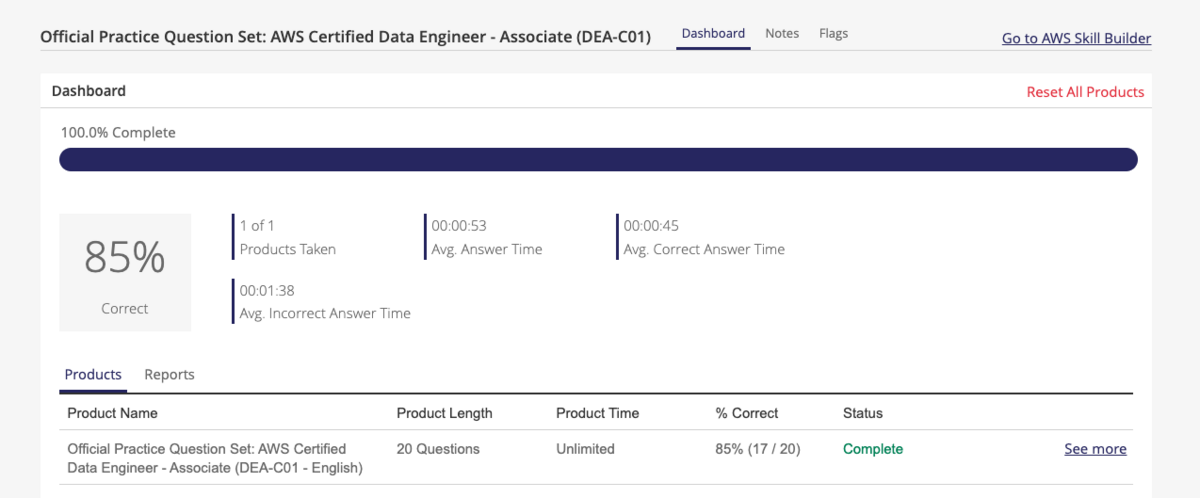Click the Avg. Incorrect Answer Time statistic
1200x498 pixels.
tap(324, 301)
